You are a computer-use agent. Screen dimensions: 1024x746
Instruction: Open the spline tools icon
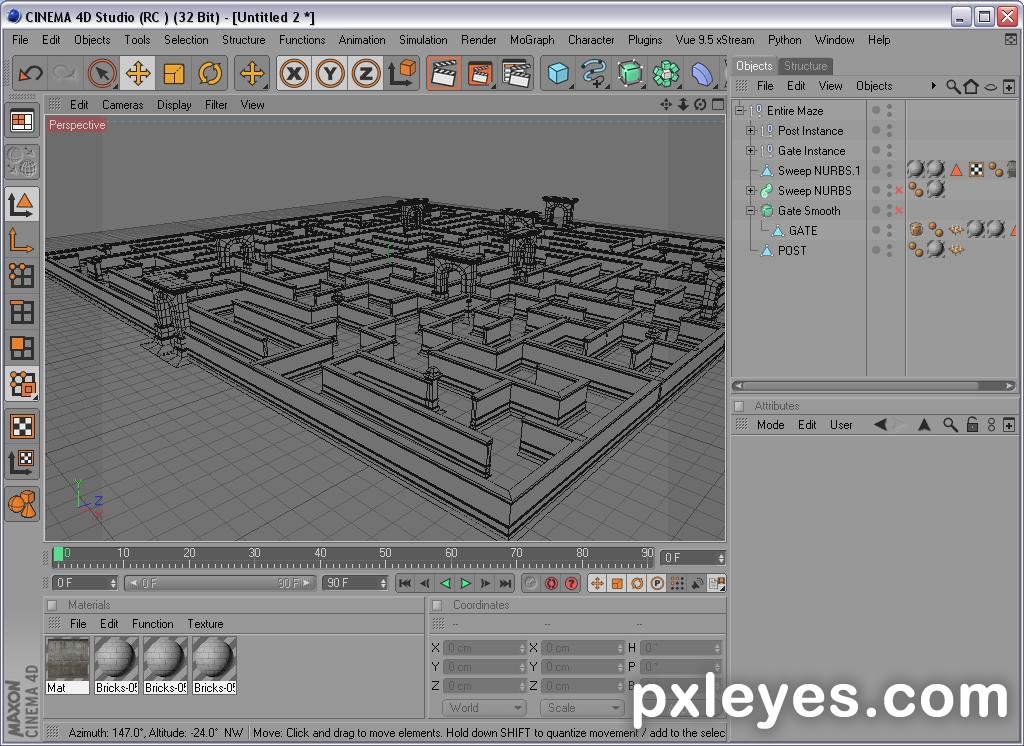pos(593,73)
